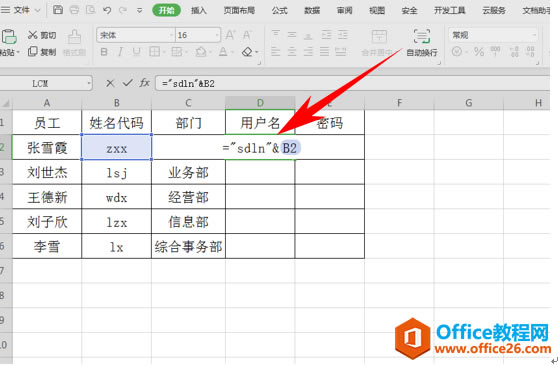This screenshot has width=558, height=366.
Task: Click the Print icon in quick access toolbar
Action: coord(74,10)
